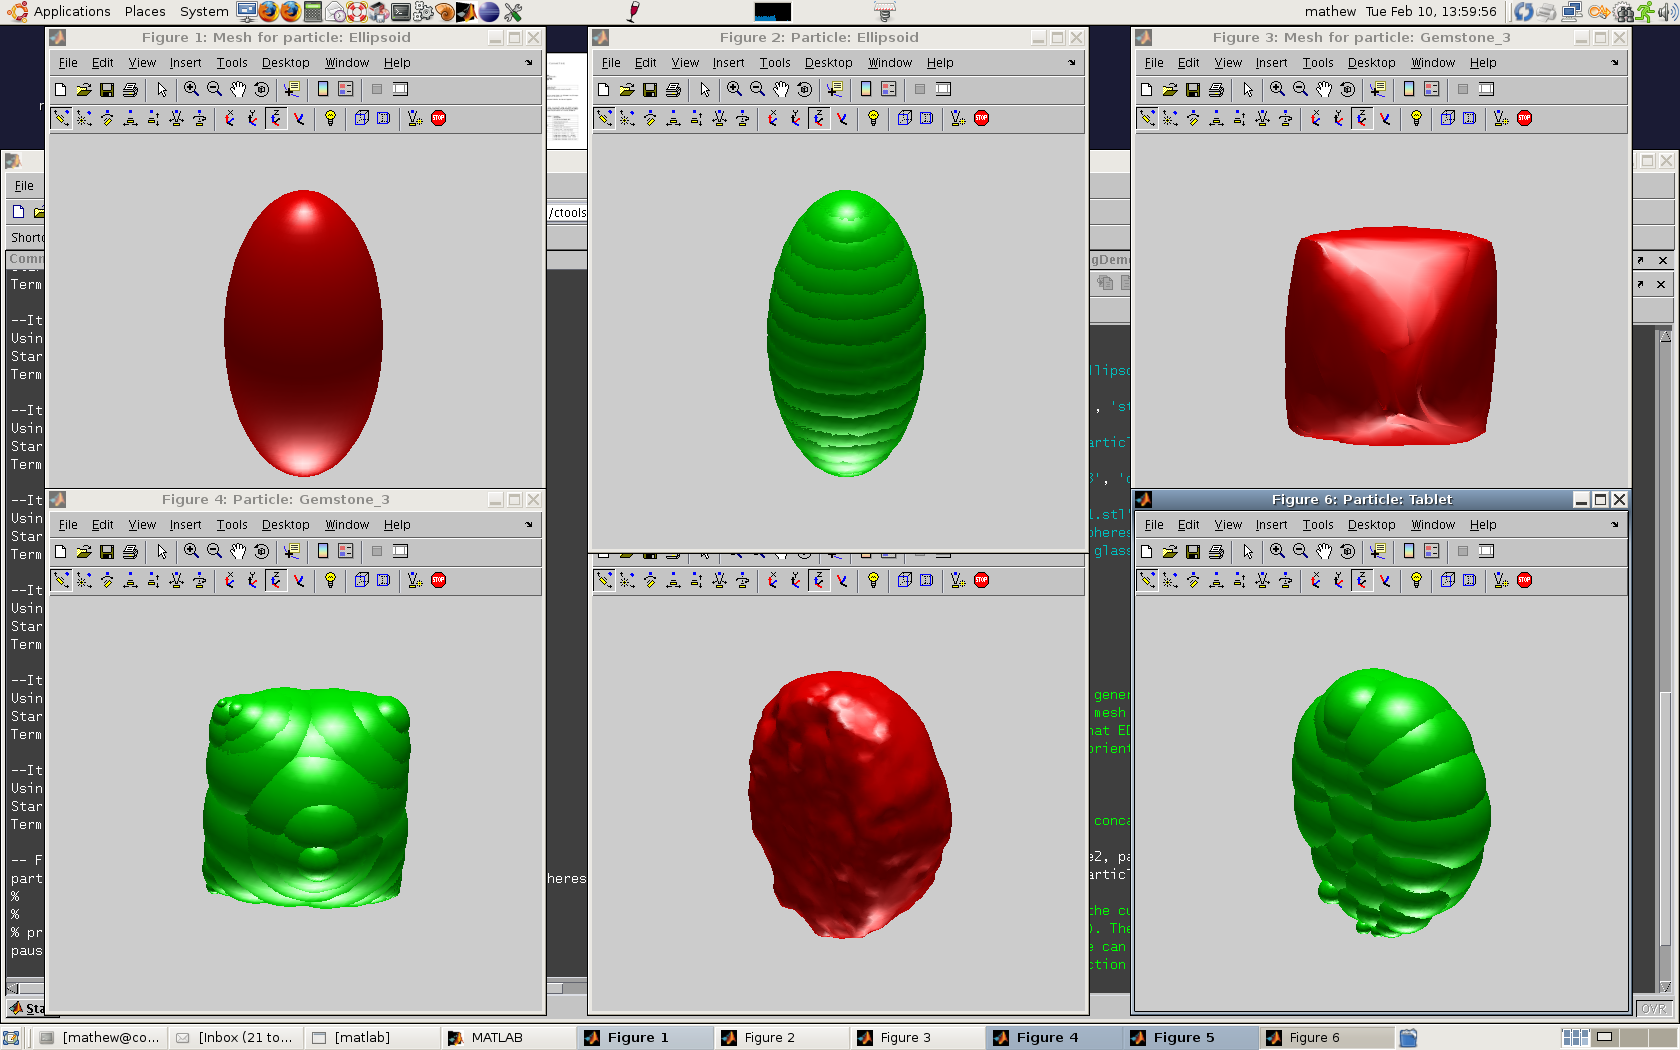Set No Principal Axis in Figure 4
The width and height of the screenshot is (1680, 1050).
coord(299,580)
